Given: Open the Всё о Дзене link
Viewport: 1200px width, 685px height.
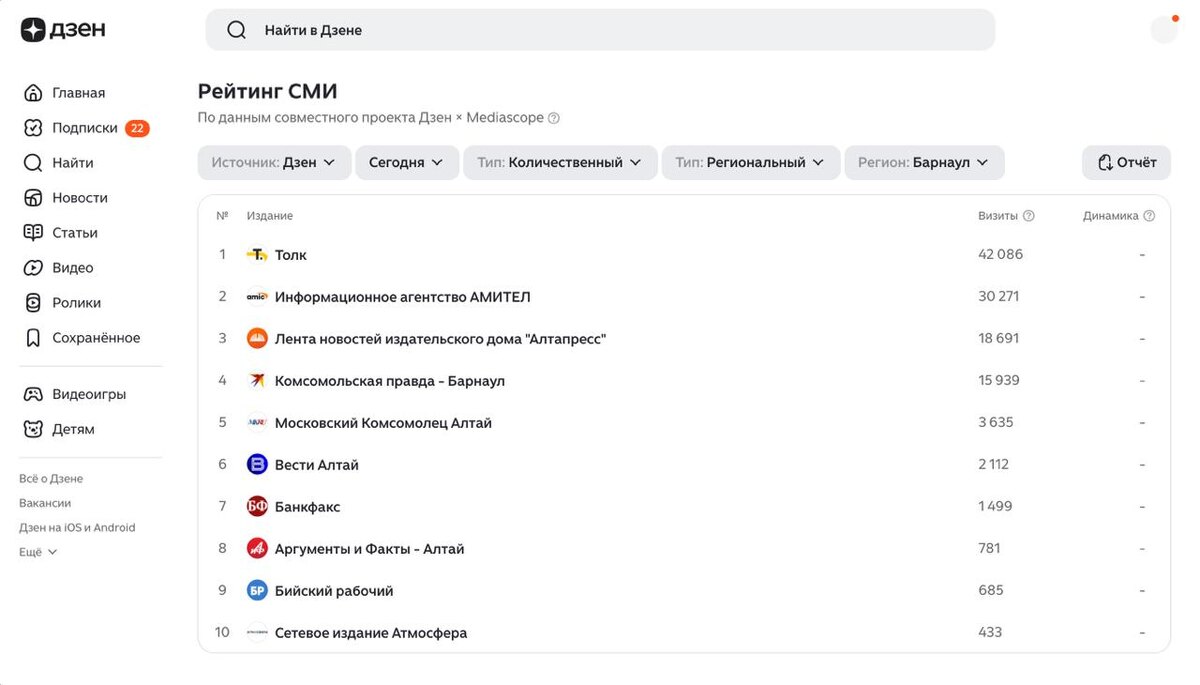Looking at the screenshot, I should click(x=51, y=479).
